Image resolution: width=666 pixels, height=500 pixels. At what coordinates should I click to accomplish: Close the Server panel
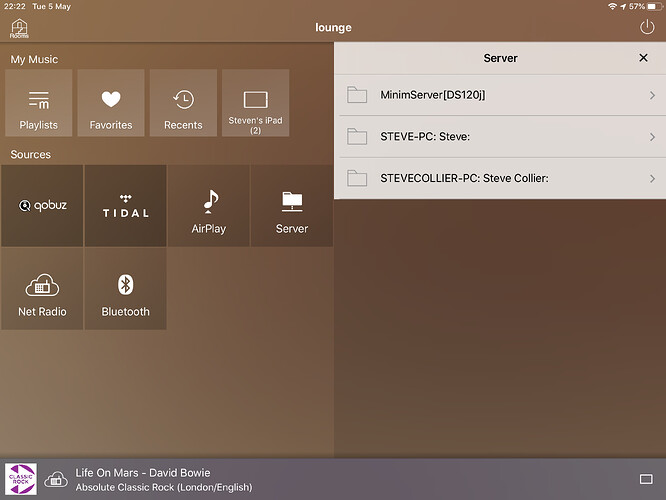[x=643, y=58]
